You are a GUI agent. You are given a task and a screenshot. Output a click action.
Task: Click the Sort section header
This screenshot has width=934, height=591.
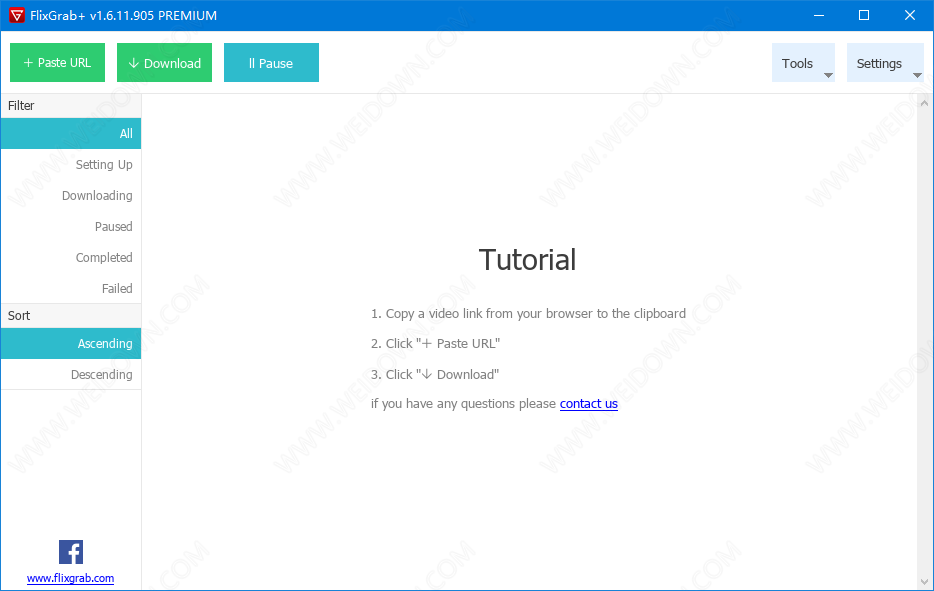(71, 316)
